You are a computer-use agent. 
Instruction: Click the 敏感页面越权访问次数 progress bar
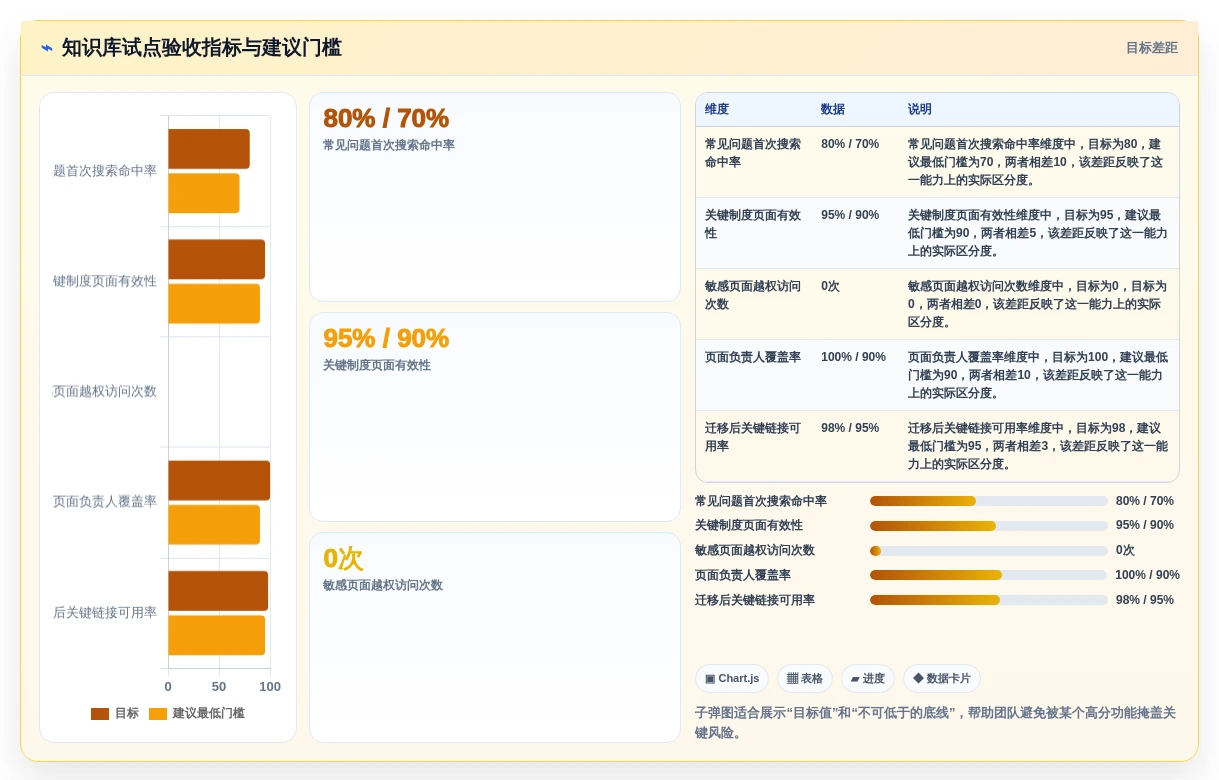coord(989,551)
